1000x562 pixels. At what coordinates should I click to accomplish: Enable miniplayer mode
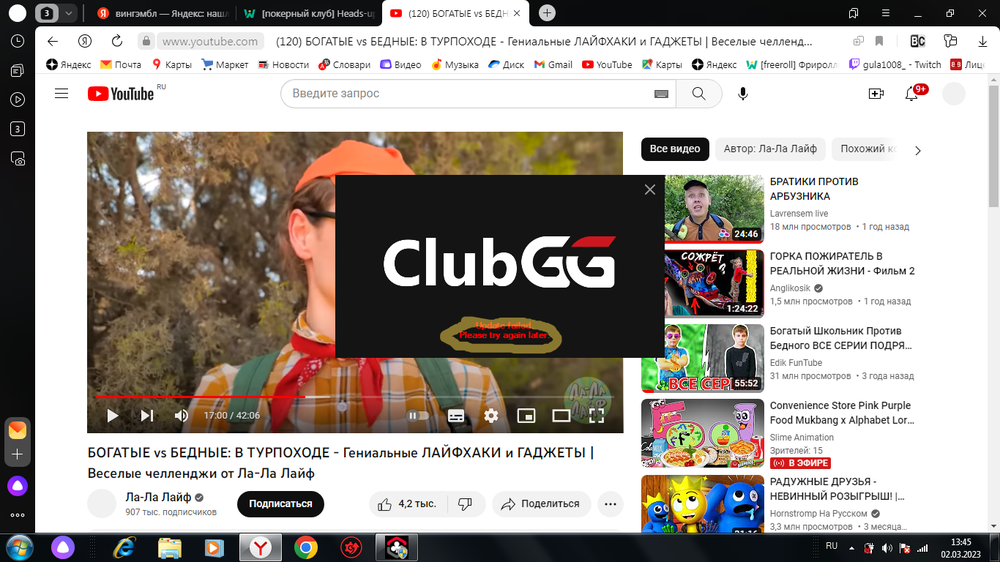click(526, 415)
